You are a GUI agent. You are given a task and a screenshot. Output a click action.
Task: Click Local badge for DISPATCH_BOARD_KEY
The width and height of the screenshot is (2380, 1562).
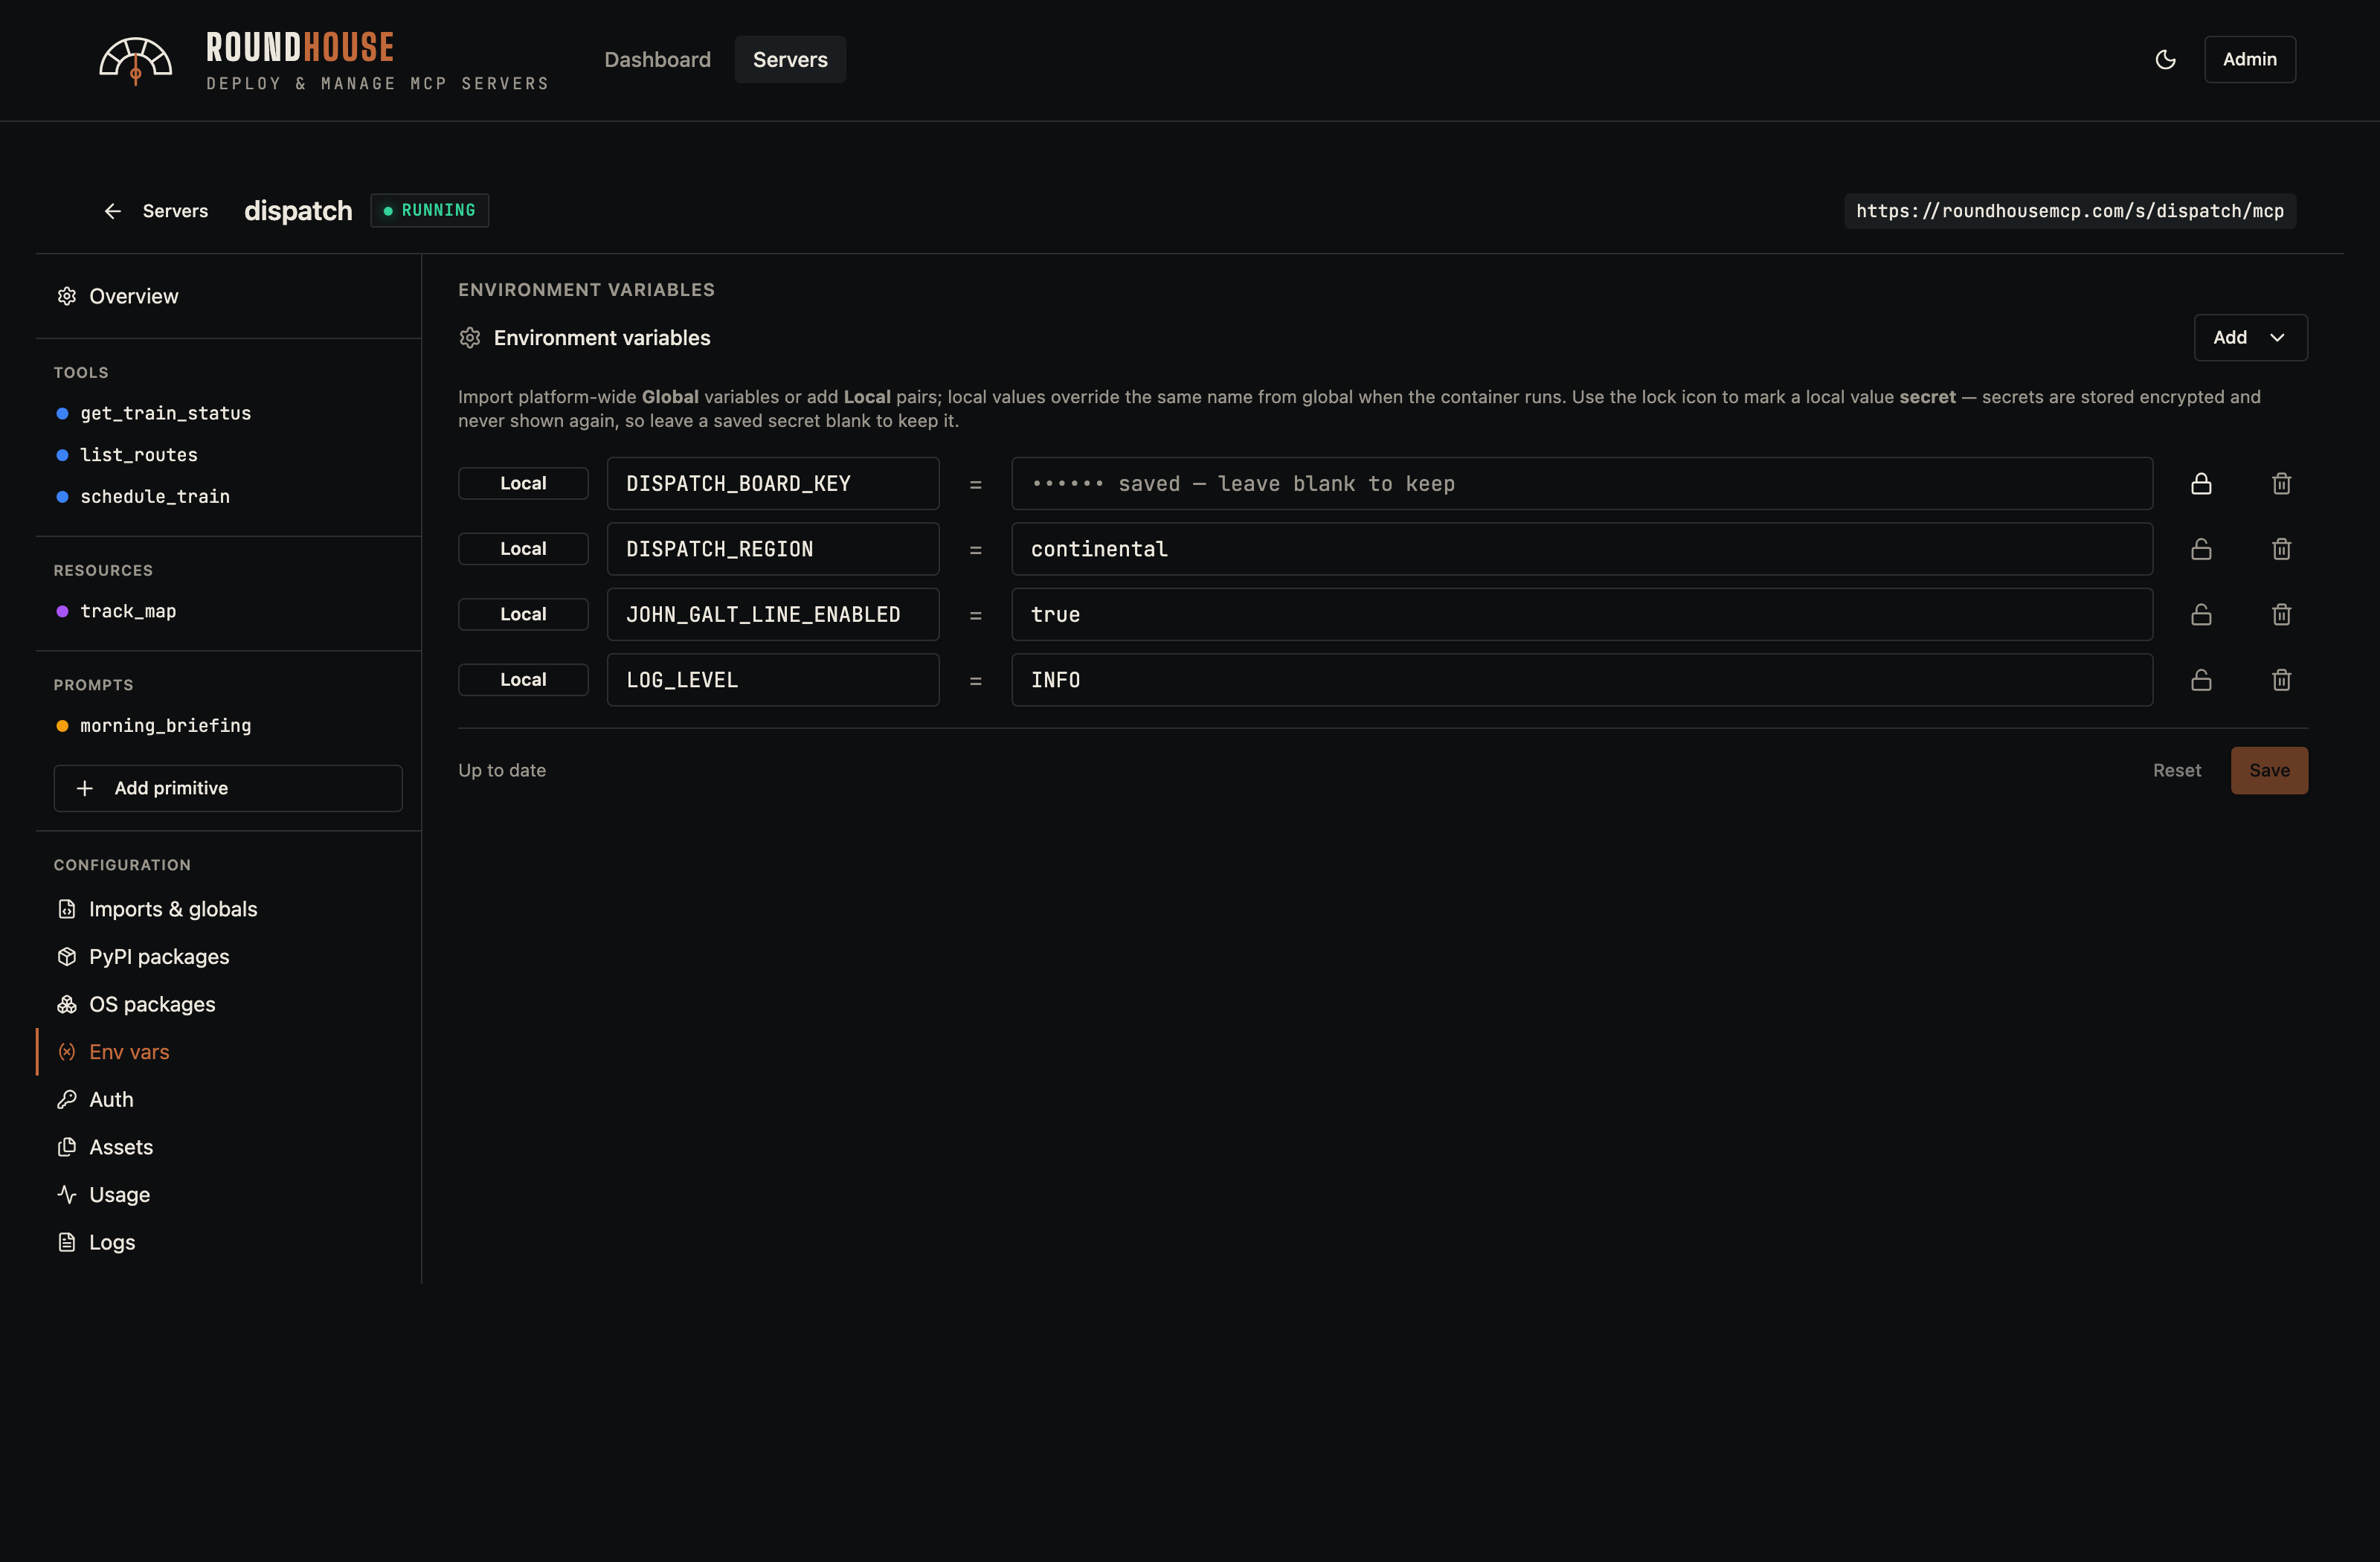(x=523, y=484)
